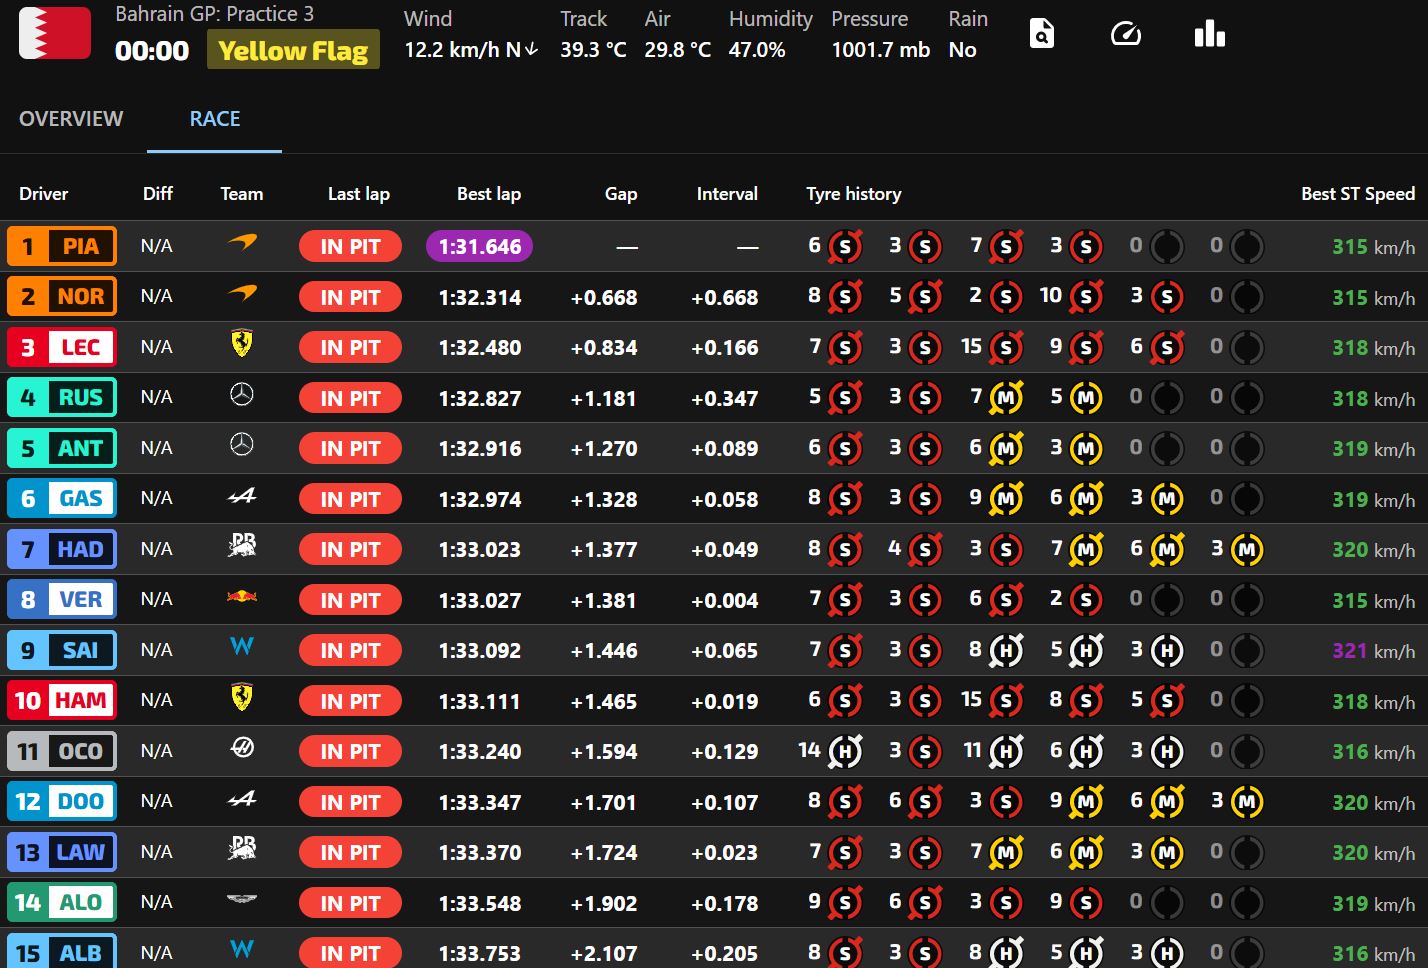Click the track temperature 39.3 °C
This screenshot has height=968, width=1428.
[x=593, y=50]
